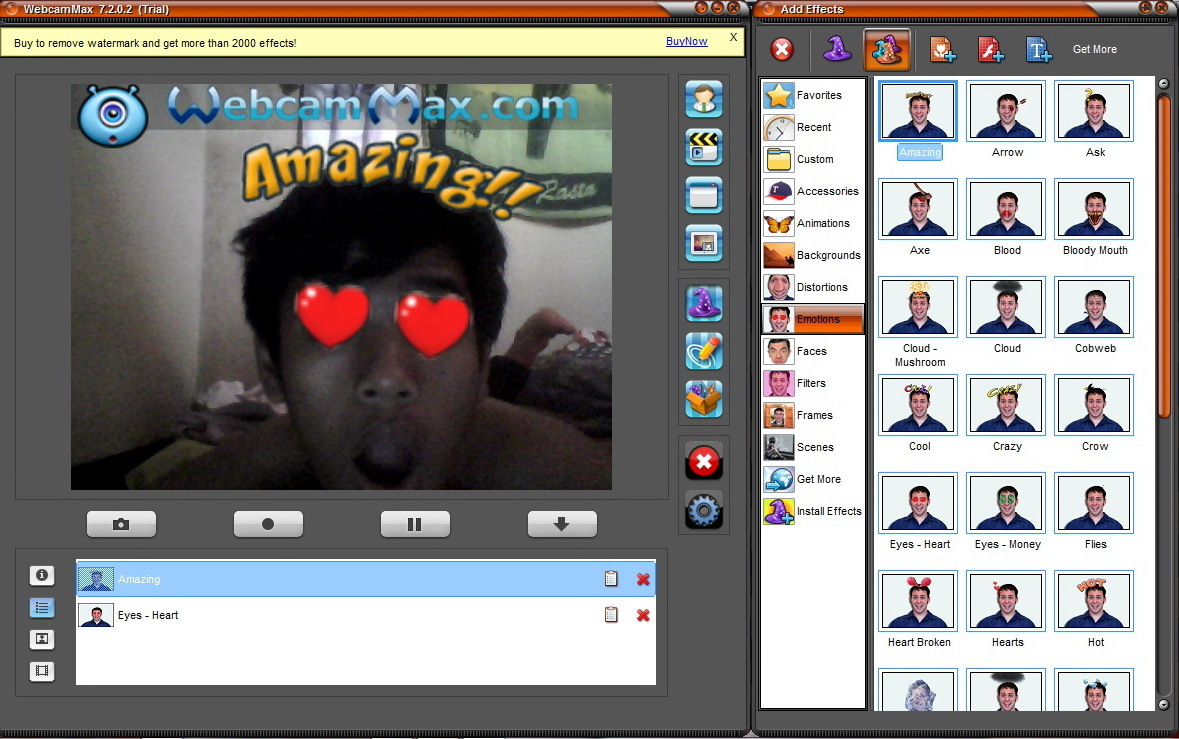Remove the Eyes - Heart effect with red X

643,615
